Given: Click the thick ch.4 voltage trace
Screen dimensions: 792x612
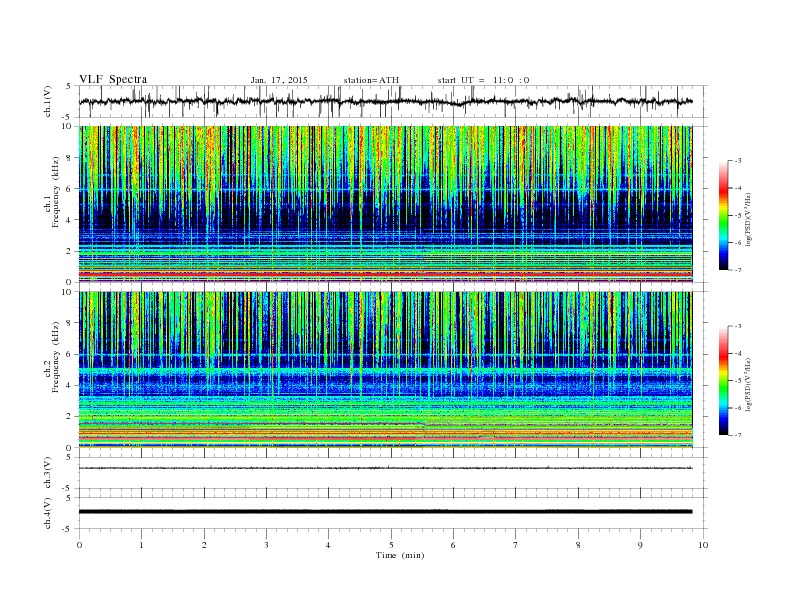Looking at the screenshot, I should (385, 512).
